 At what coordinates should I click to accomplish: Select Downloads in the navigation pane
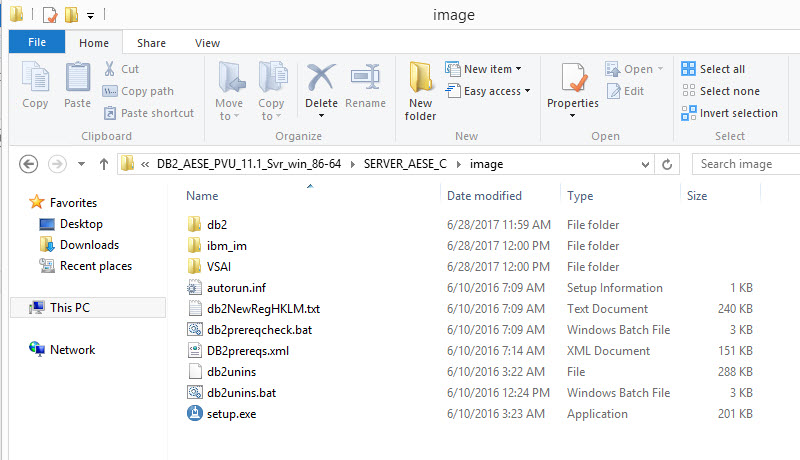click(x=88, y=245)
